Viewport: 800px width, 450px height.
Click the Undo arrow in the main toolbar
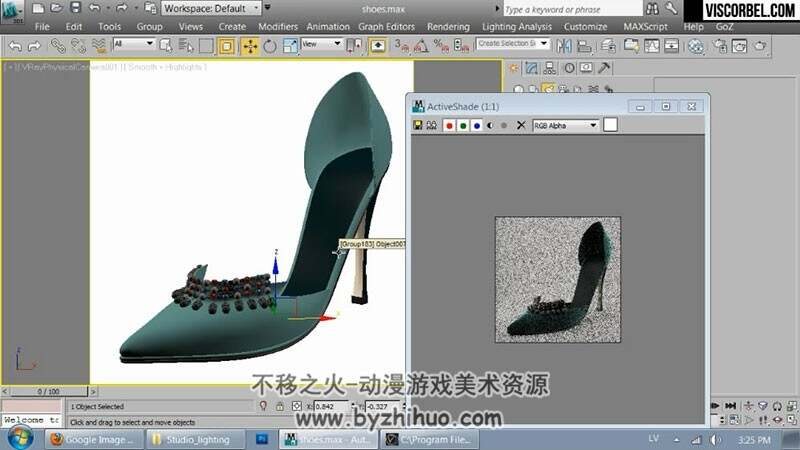[15, 46]
